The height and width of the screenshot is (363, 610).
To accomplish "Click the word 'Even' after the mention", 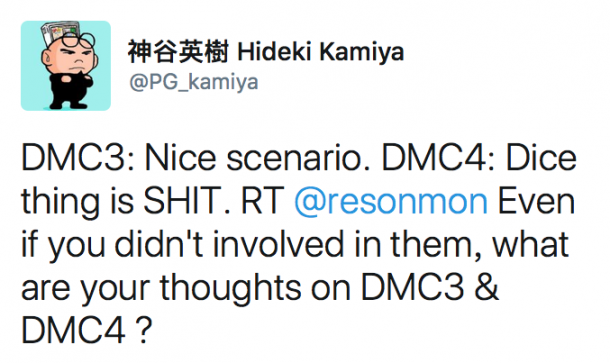I will (536, 201).
